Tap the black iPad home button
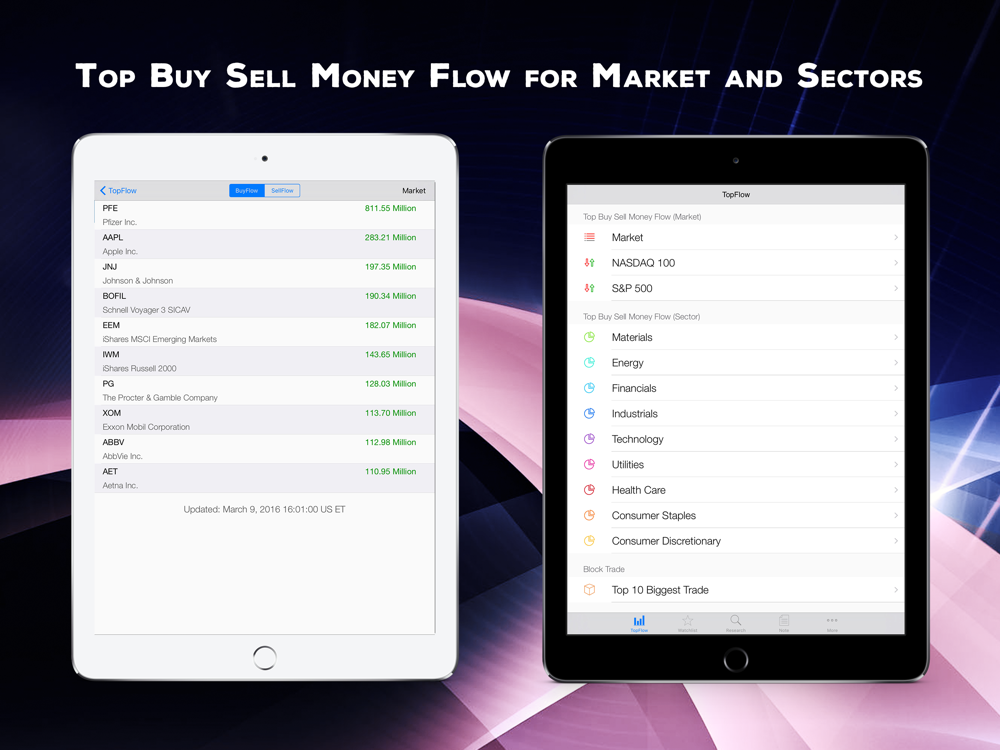This screenshot has width=1000, height=750. 735,659
